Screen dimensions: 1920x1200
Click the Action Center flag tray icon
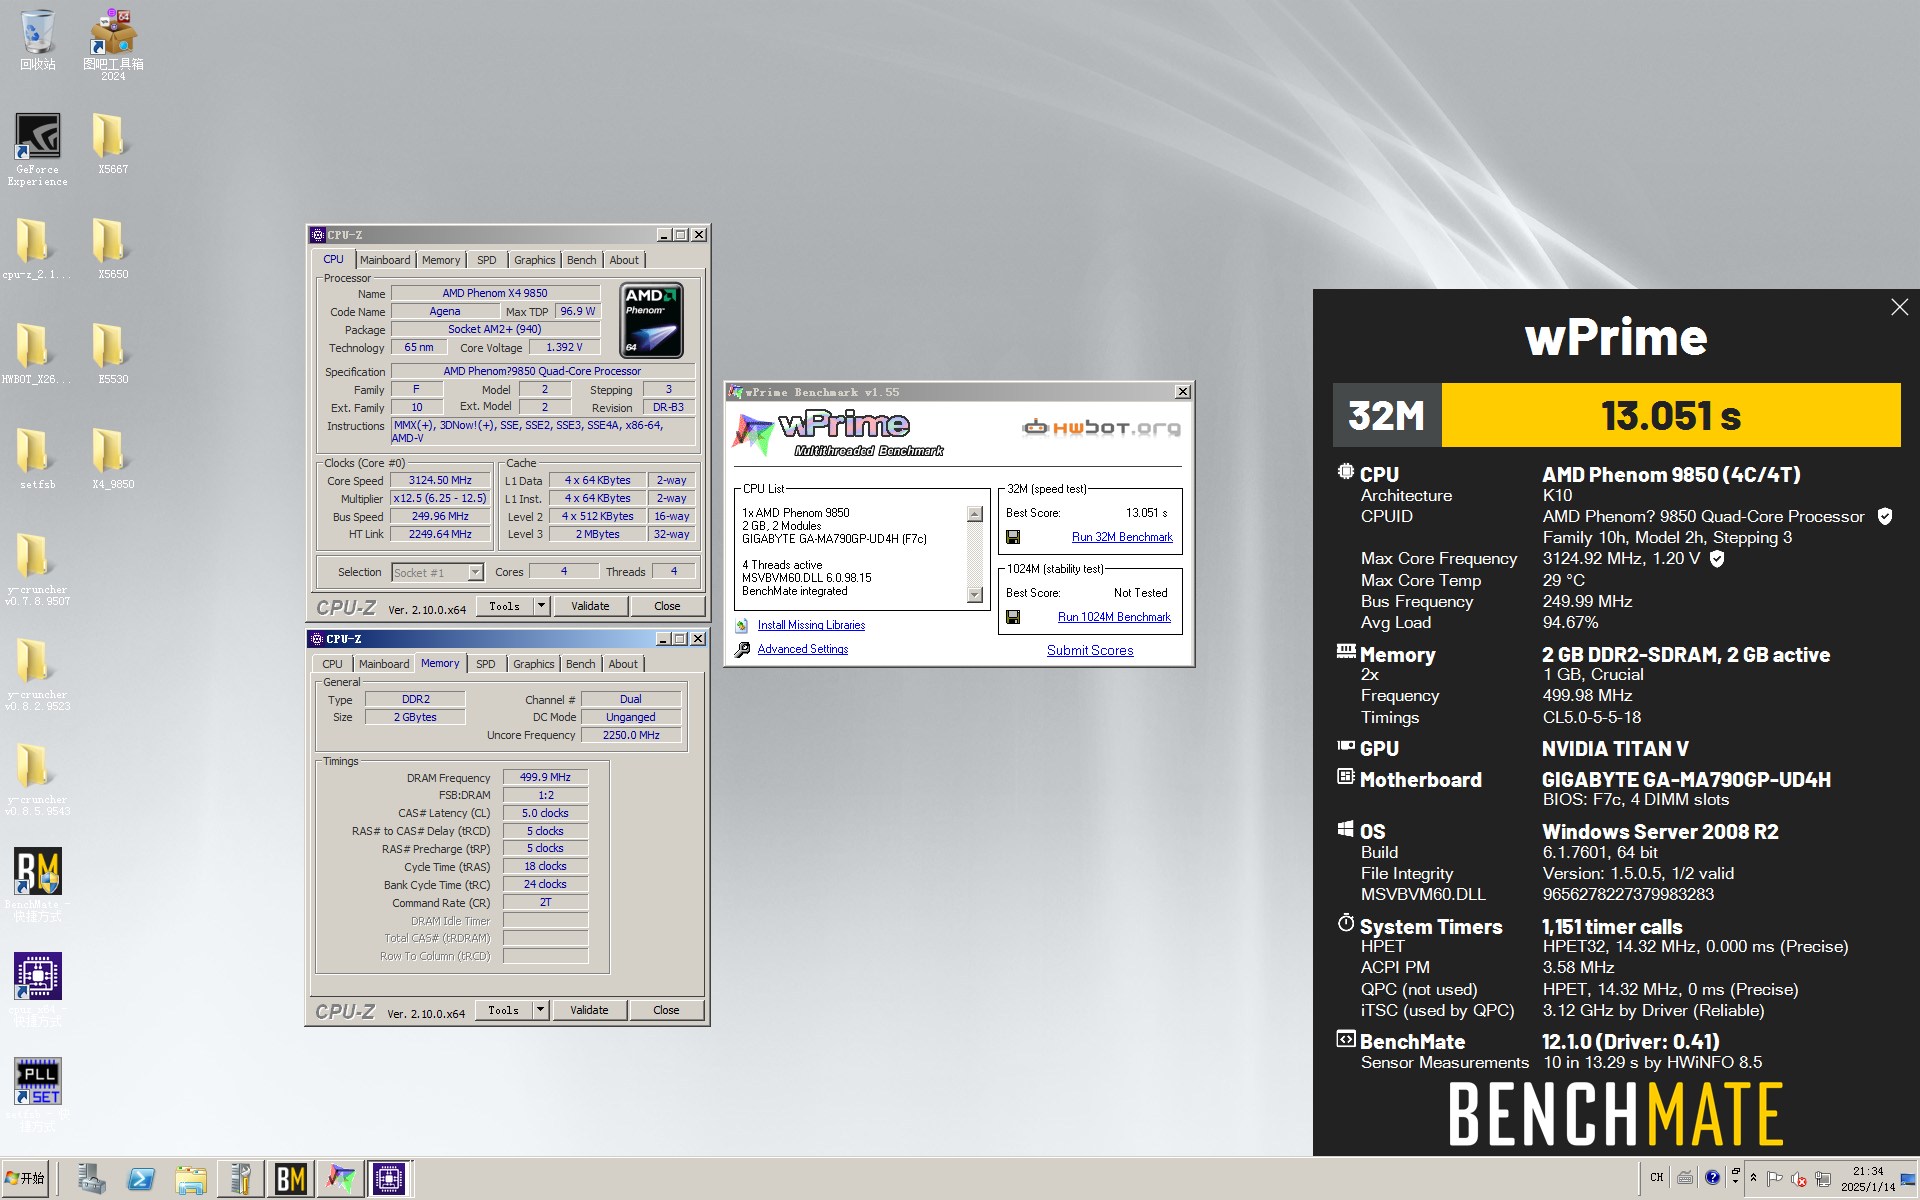[1775, 1179]
